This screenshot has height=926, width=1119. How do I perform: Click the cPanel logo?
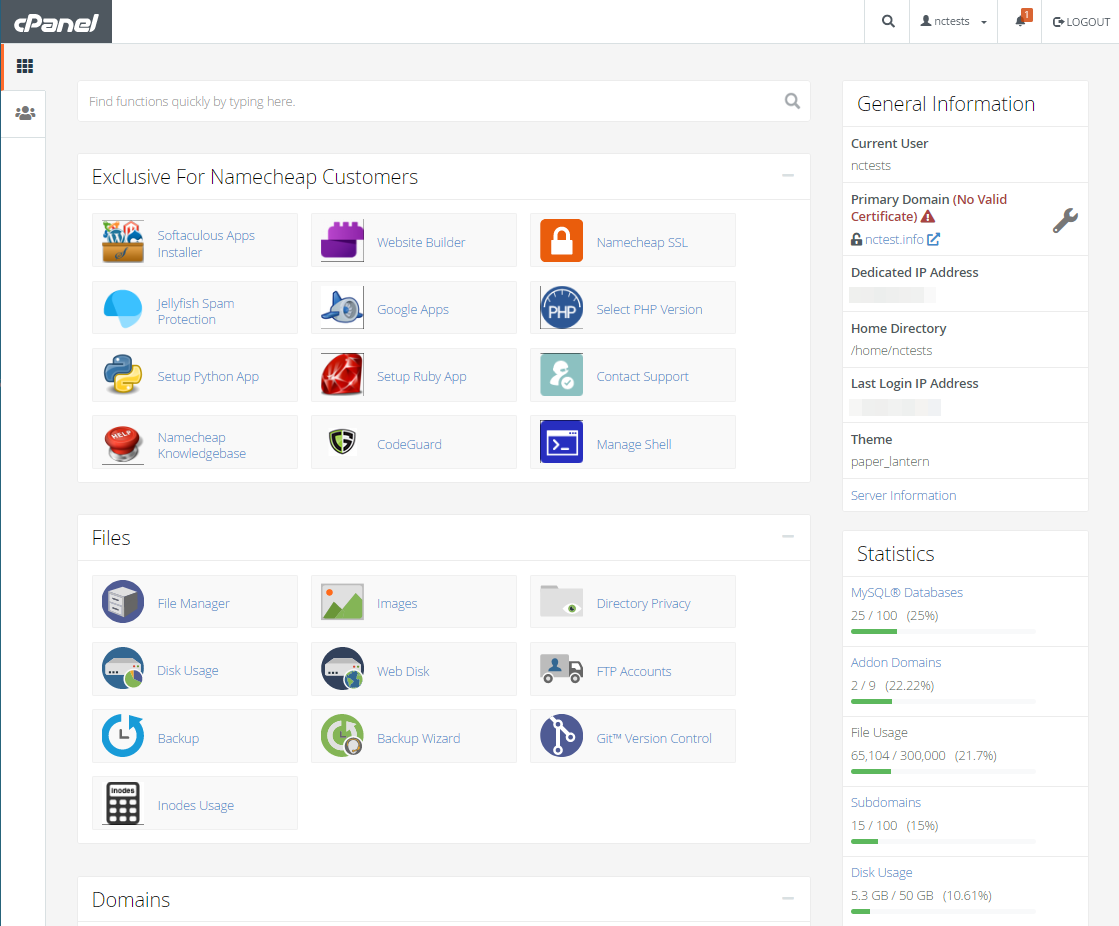coord(56,22)
